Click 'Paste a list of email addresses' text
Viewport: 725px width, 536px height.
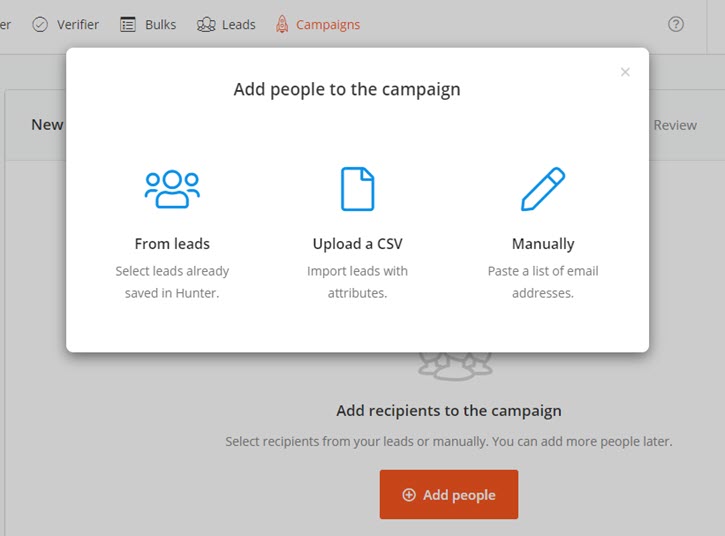point(543,282)
